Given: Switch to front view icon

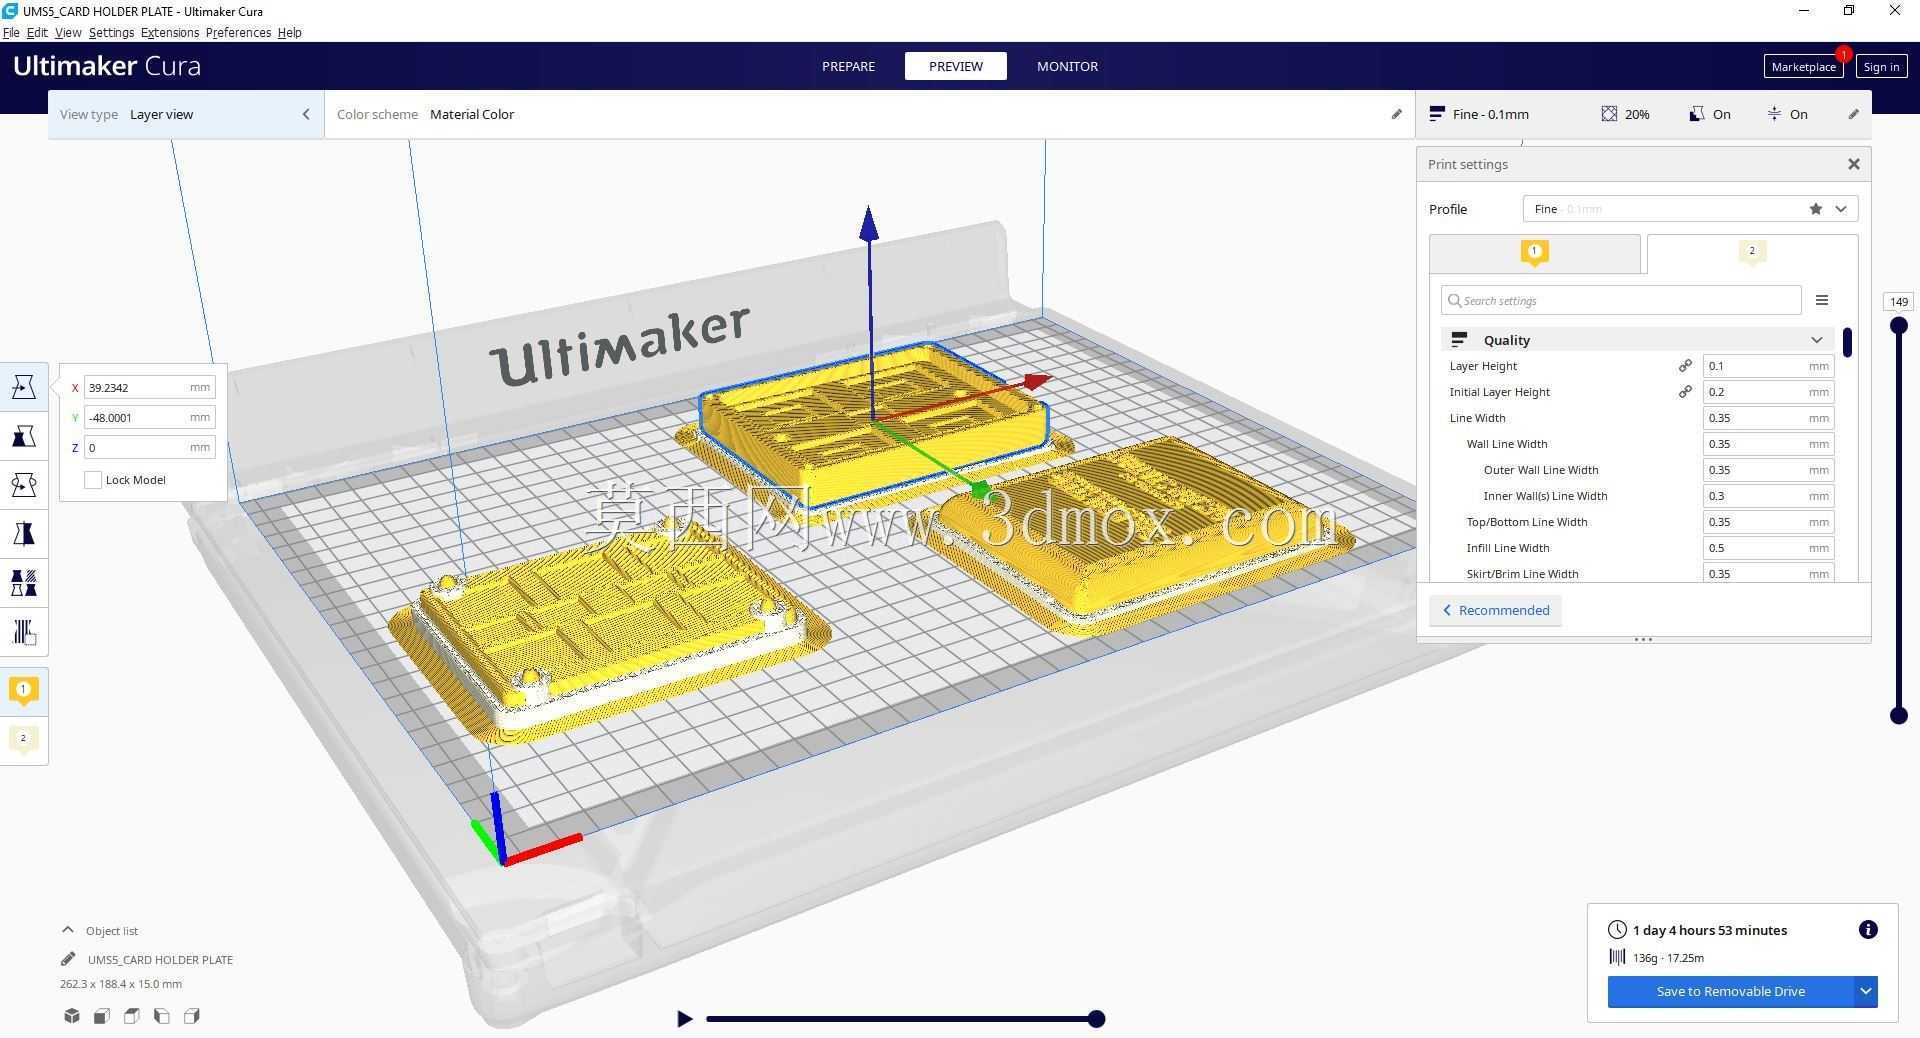Looking at the screenshot, I should (102, 1016).
